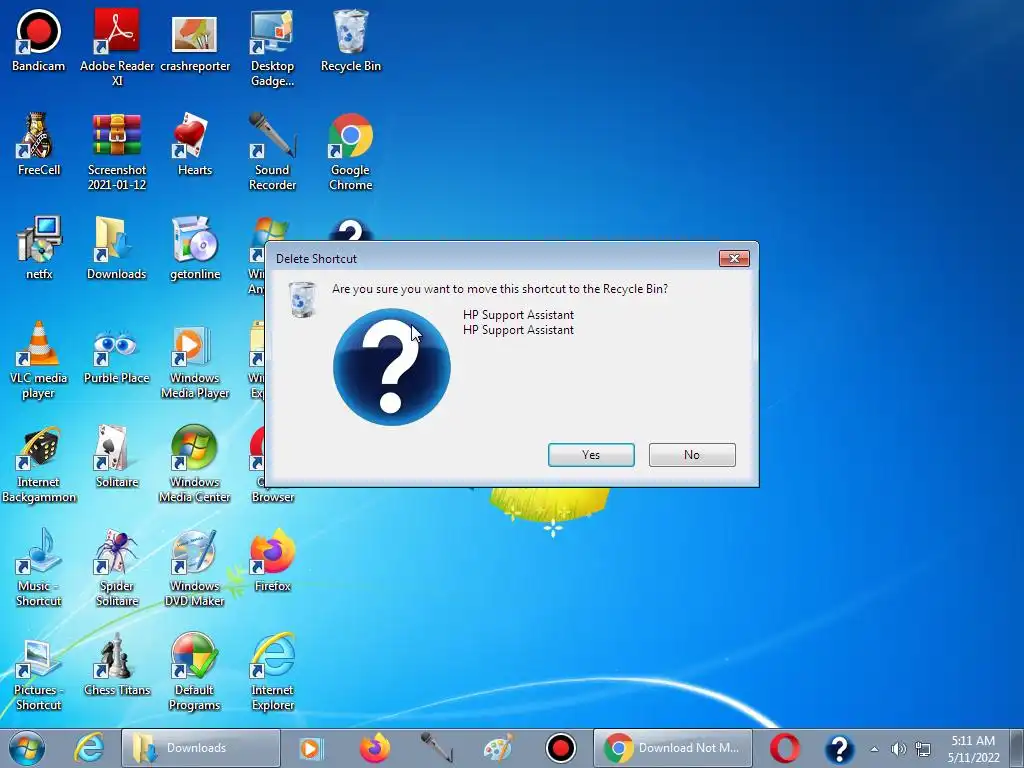Select the Bandicam desktop shortcut

[39, 40]
